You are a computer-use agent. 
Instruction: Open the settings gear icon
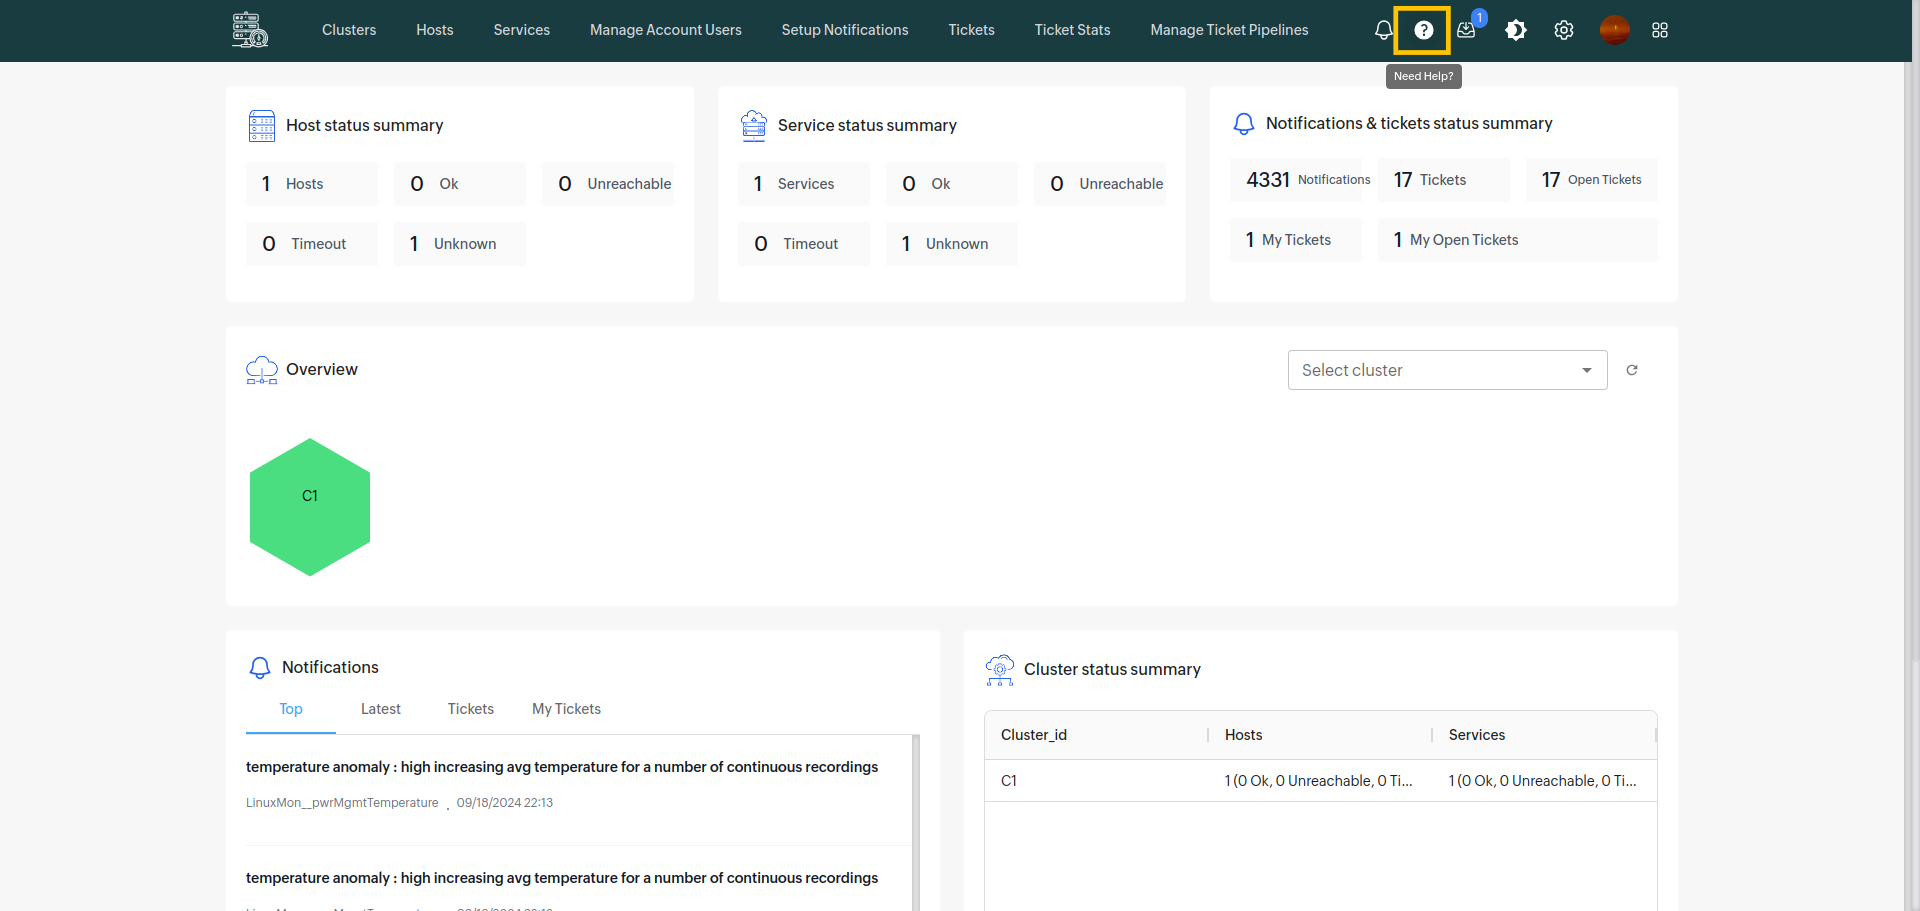[x=1564, y=30]
